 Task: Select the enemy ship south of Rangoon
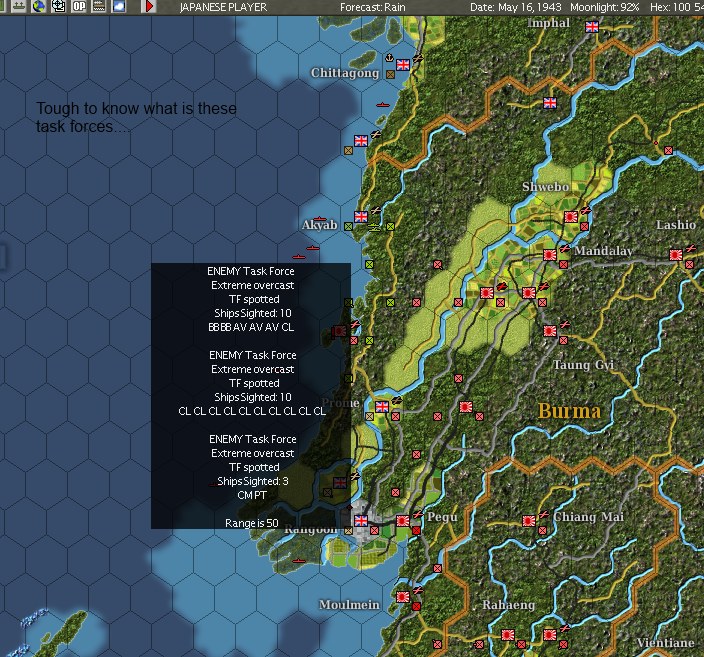(x=299, y=561)
